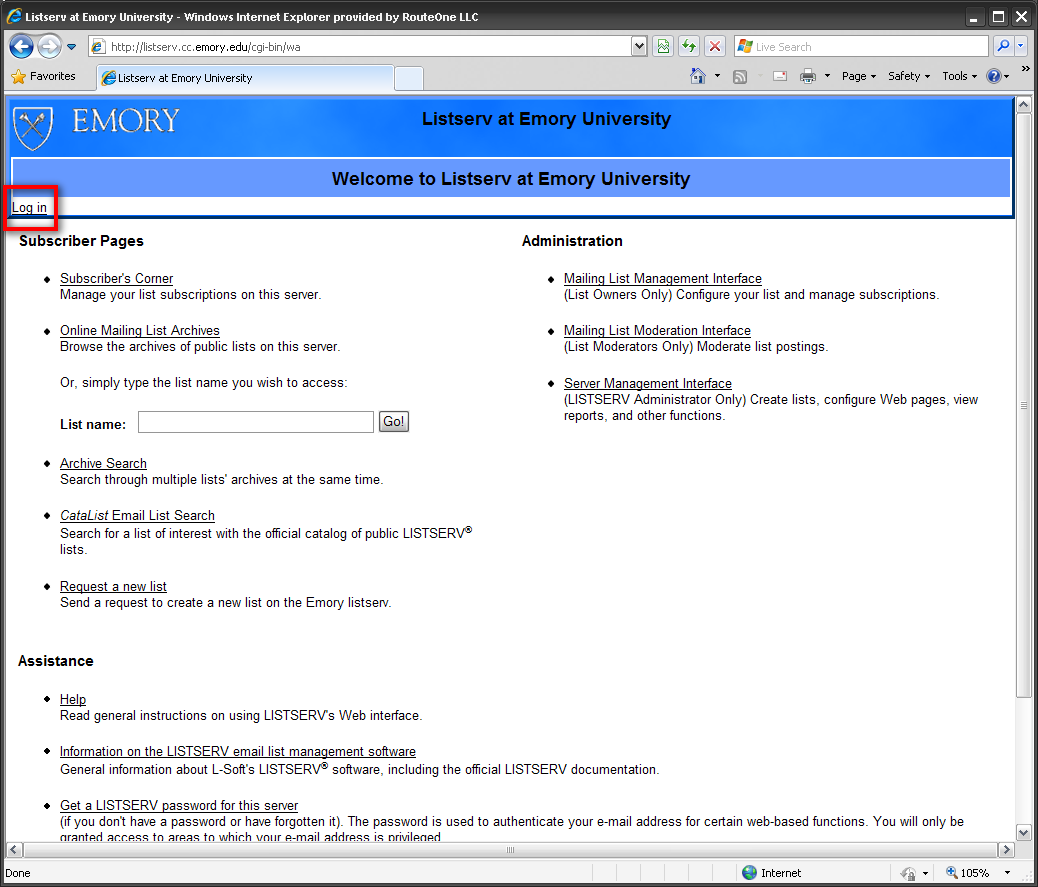Click the RSS feeds icon
This screenshot has width=1038, height=887.
(740, 77)
